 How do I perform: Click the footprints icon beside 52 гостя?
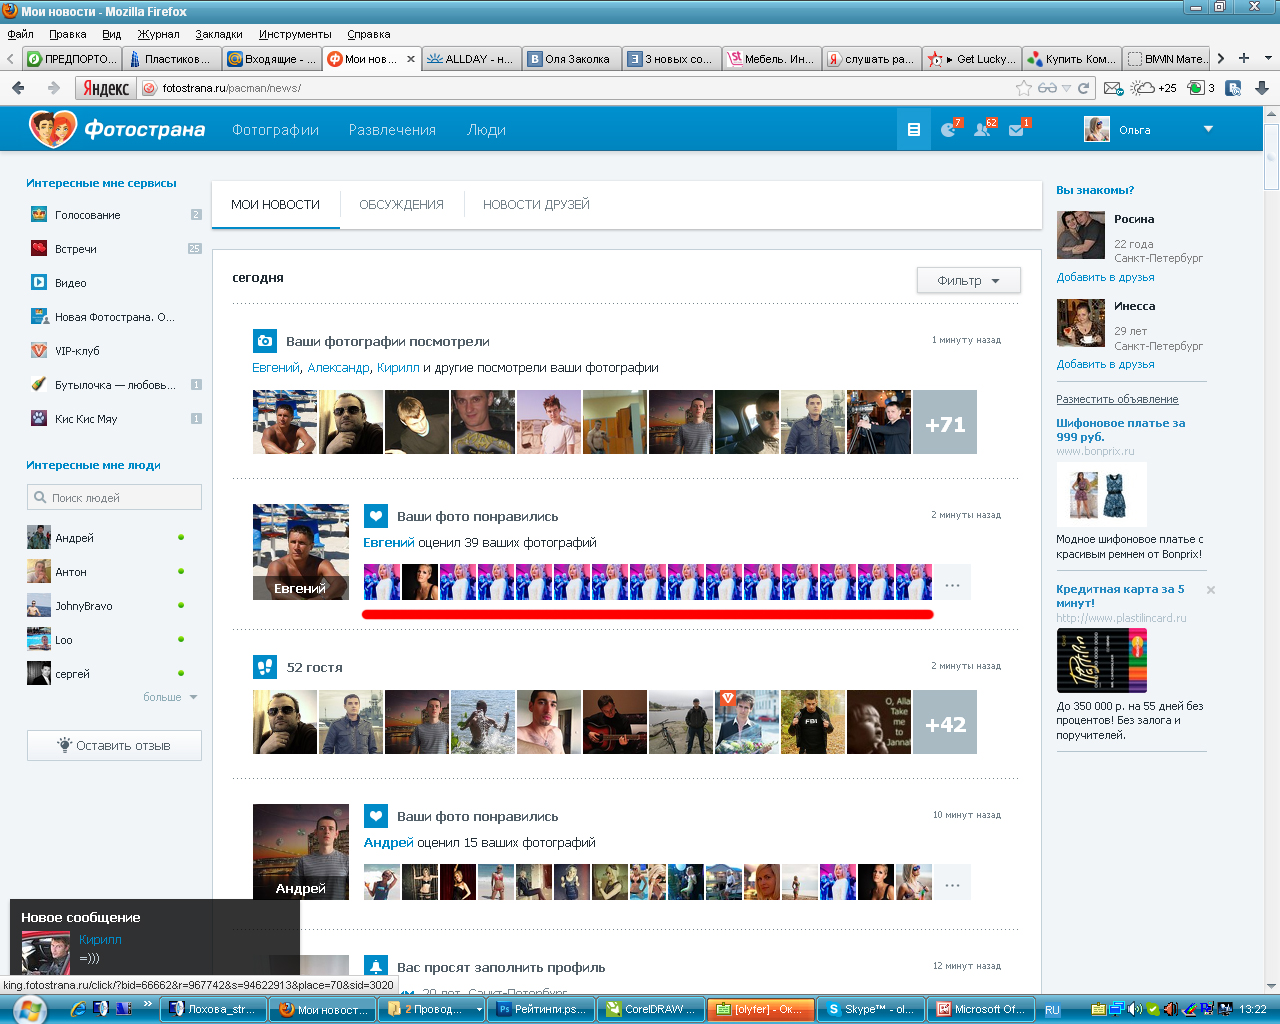click(x=265, y=666)
